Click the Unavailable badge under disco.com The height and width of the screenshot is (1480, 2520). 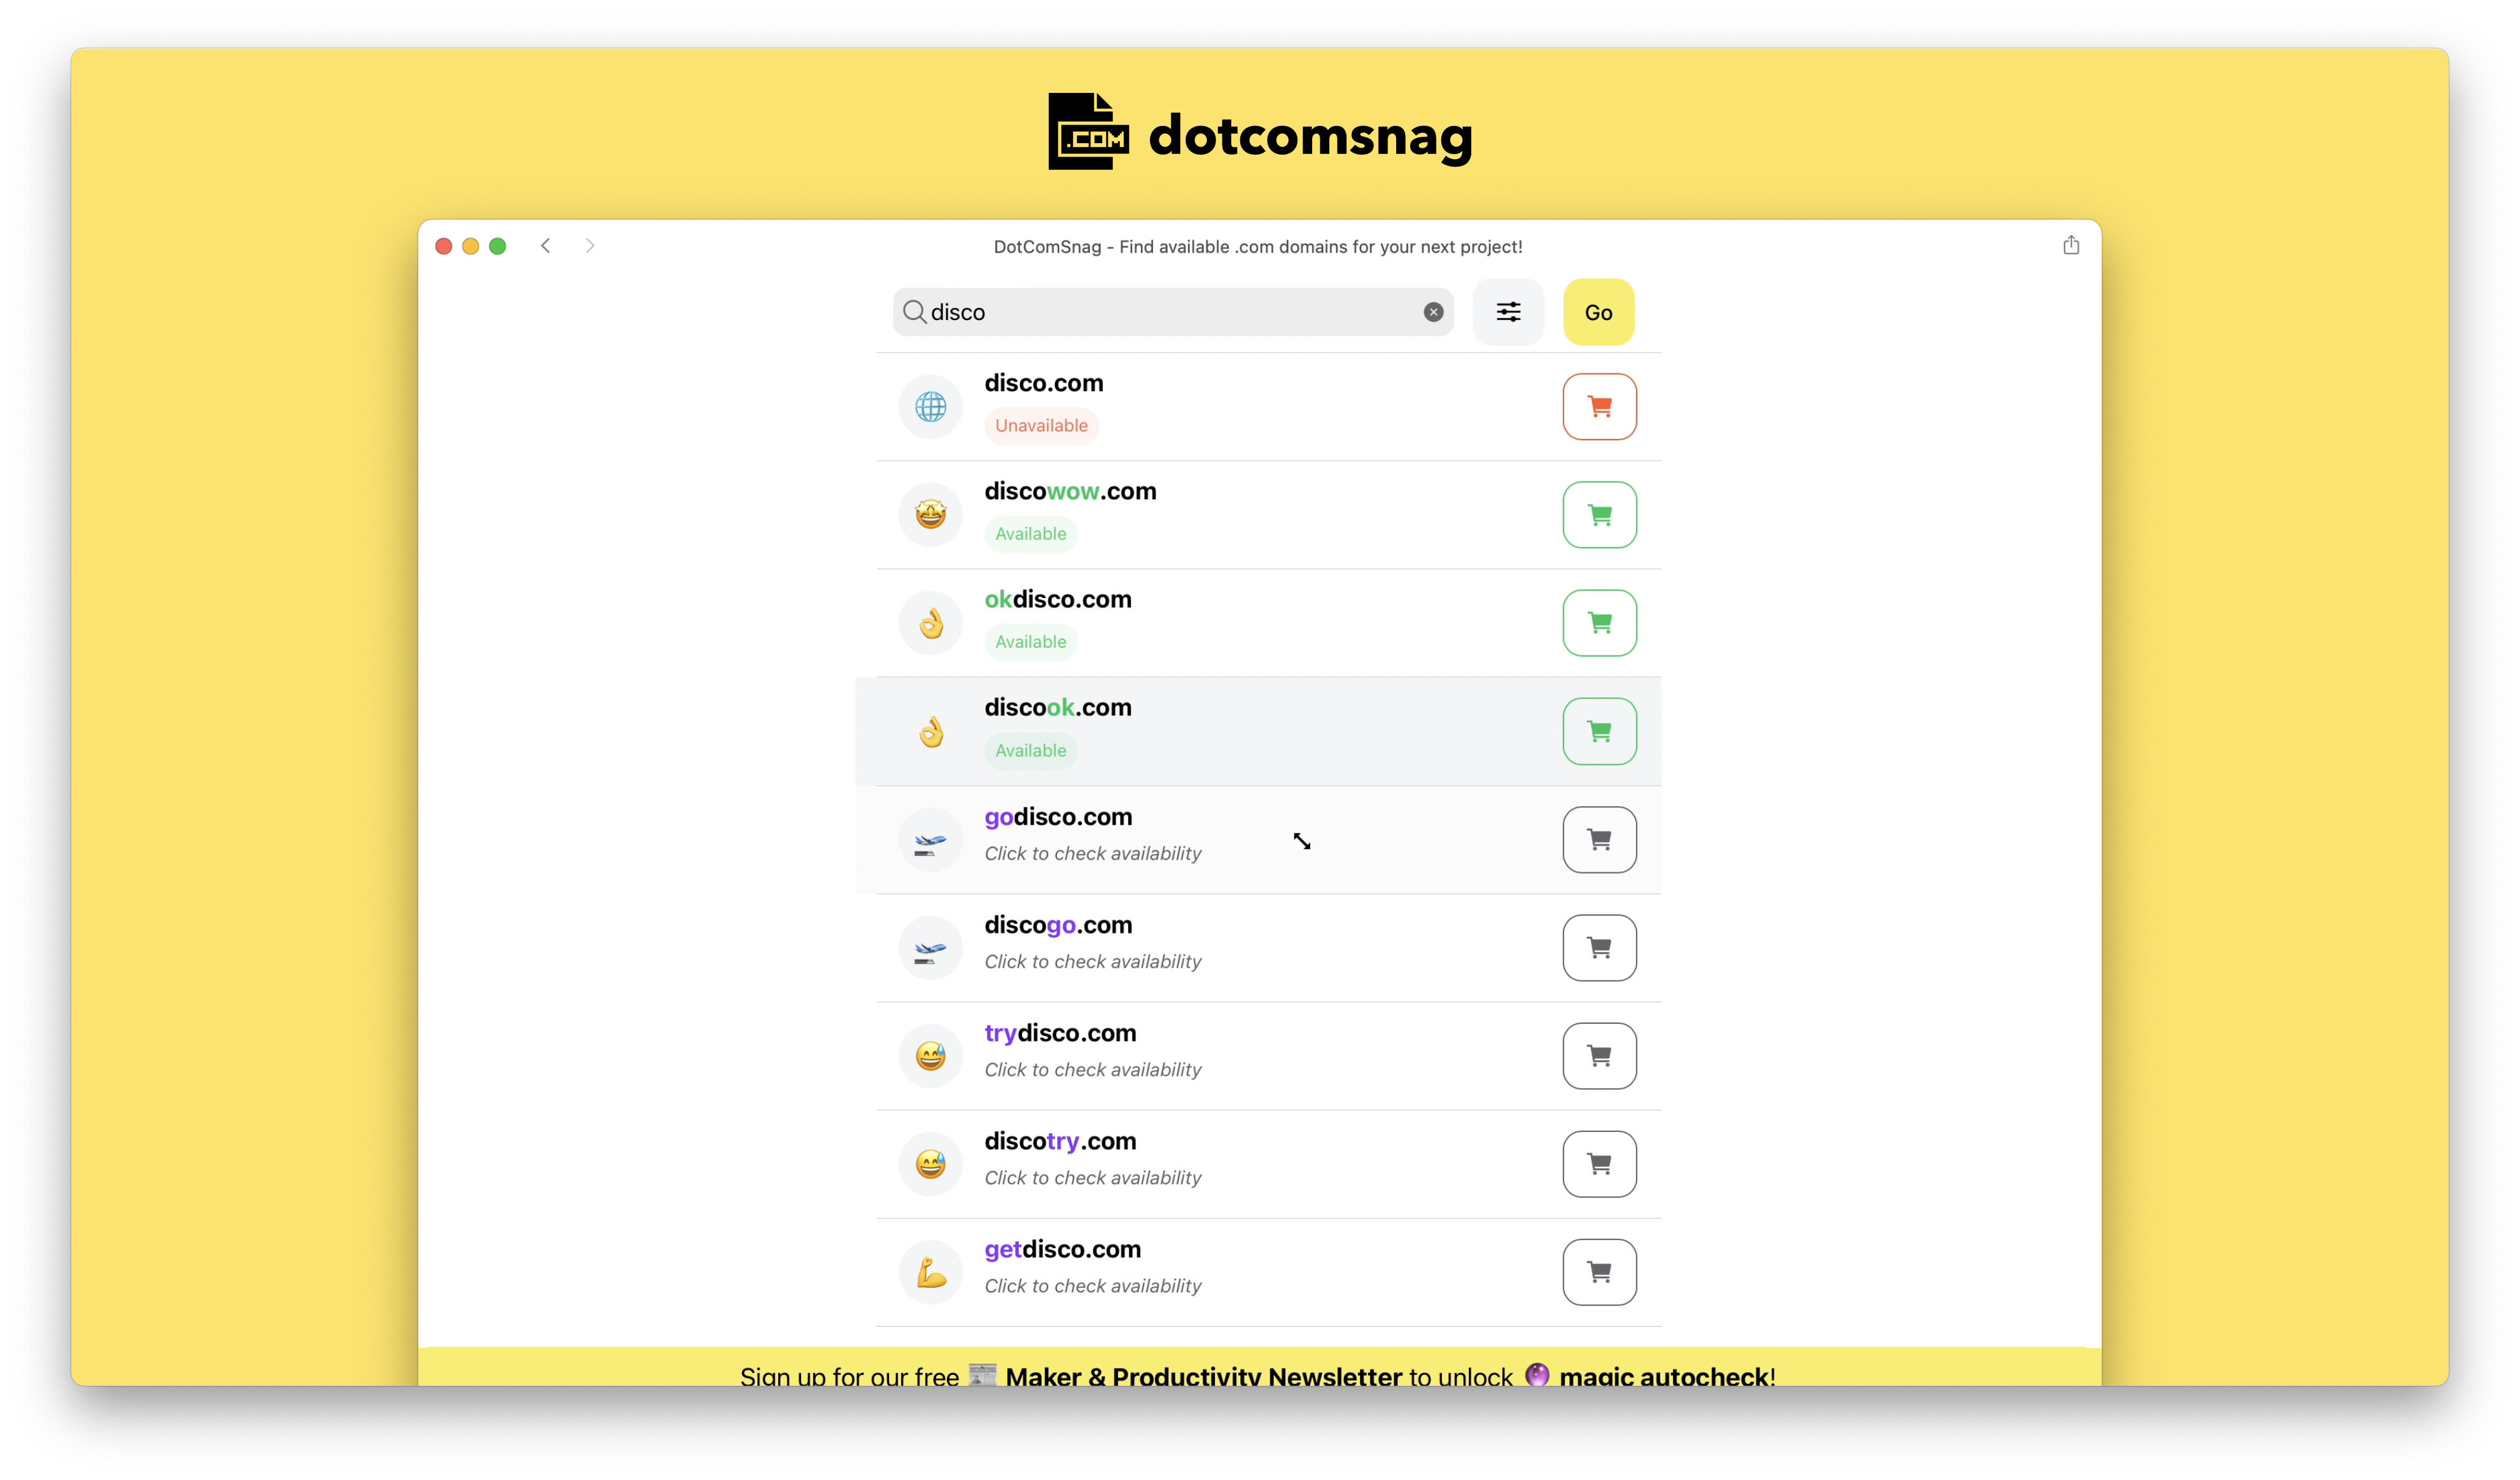(x=1040, y=426)
